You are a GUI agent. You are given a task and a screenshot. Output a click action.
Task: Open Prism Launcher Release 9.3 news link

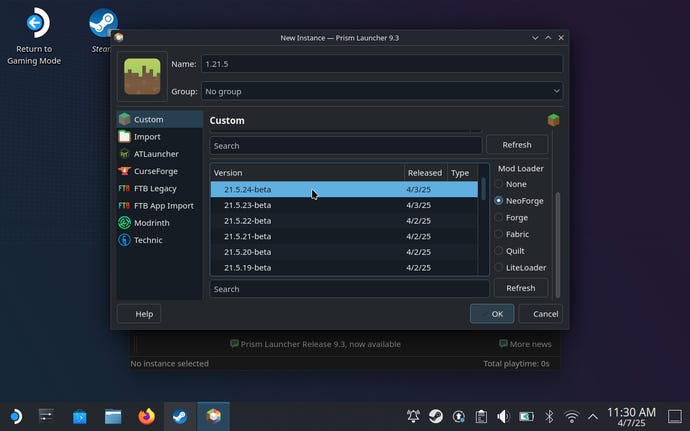[x=315, y=344]
